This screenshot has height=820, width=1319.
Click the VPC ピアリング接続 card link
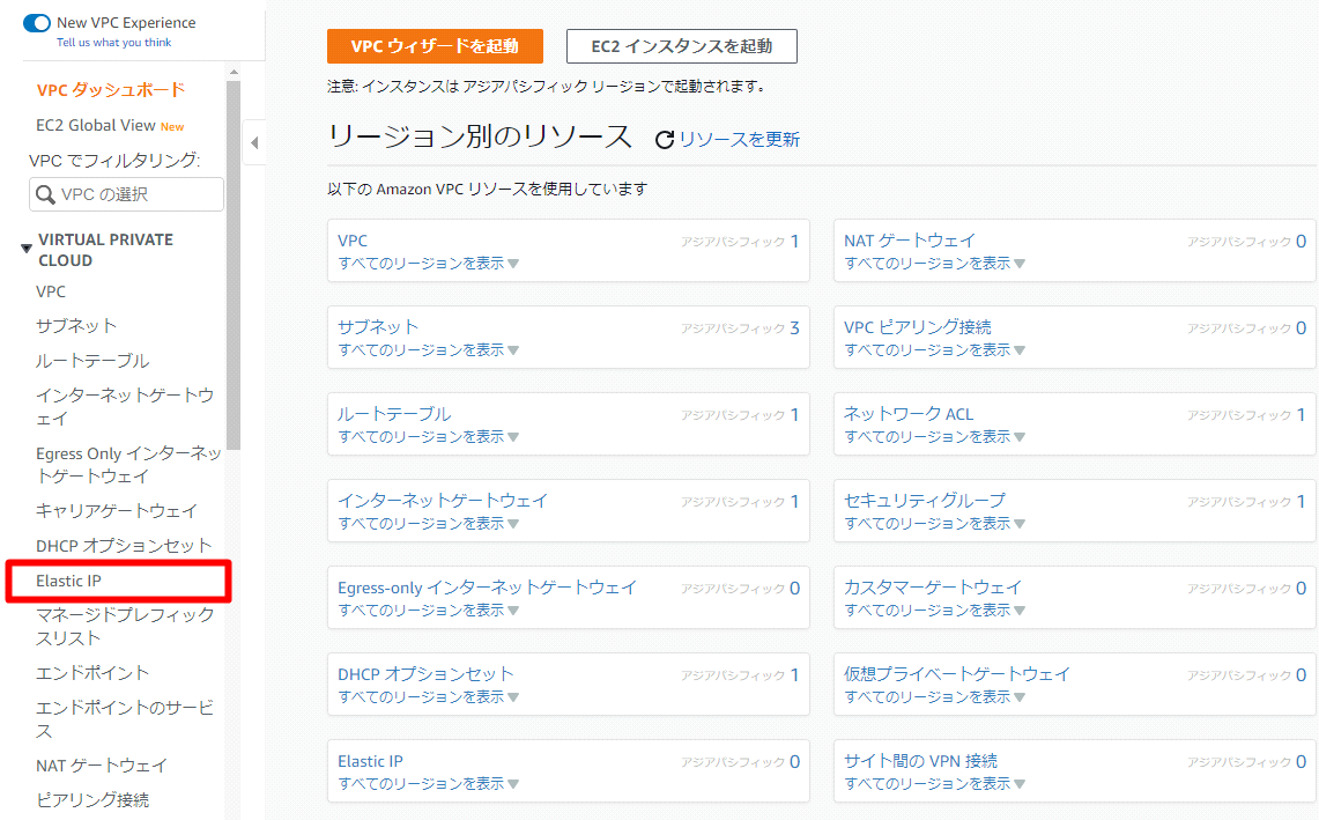[918, 327]
